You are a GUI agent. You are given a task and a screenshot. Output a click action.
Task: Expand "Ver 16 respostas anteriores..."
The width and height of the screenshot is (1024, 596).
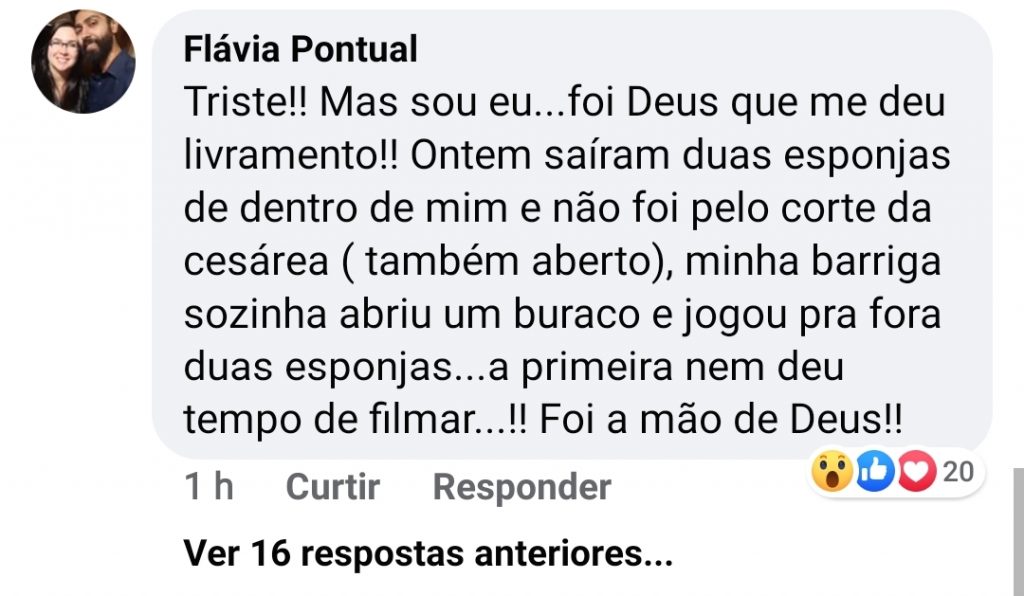pyautogui.click(x=428, y=552)
